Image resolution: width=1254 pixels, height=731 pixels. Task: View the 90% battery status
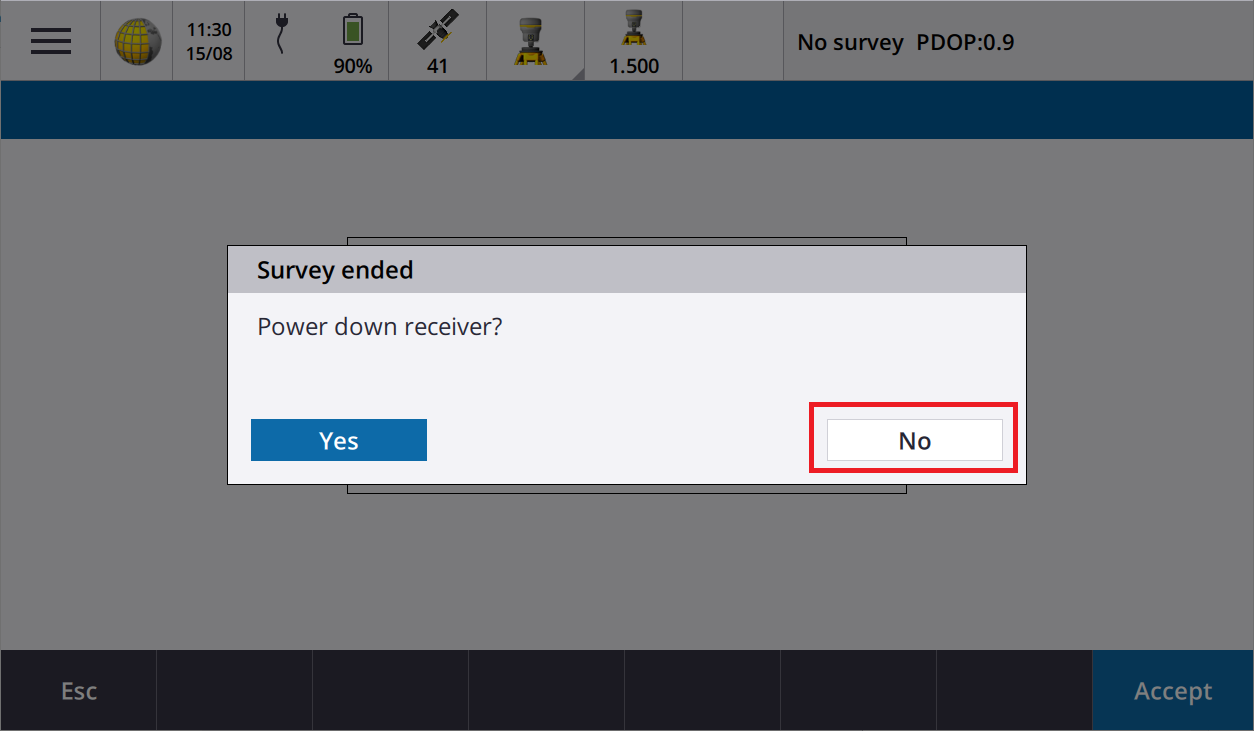click(353, 41)
